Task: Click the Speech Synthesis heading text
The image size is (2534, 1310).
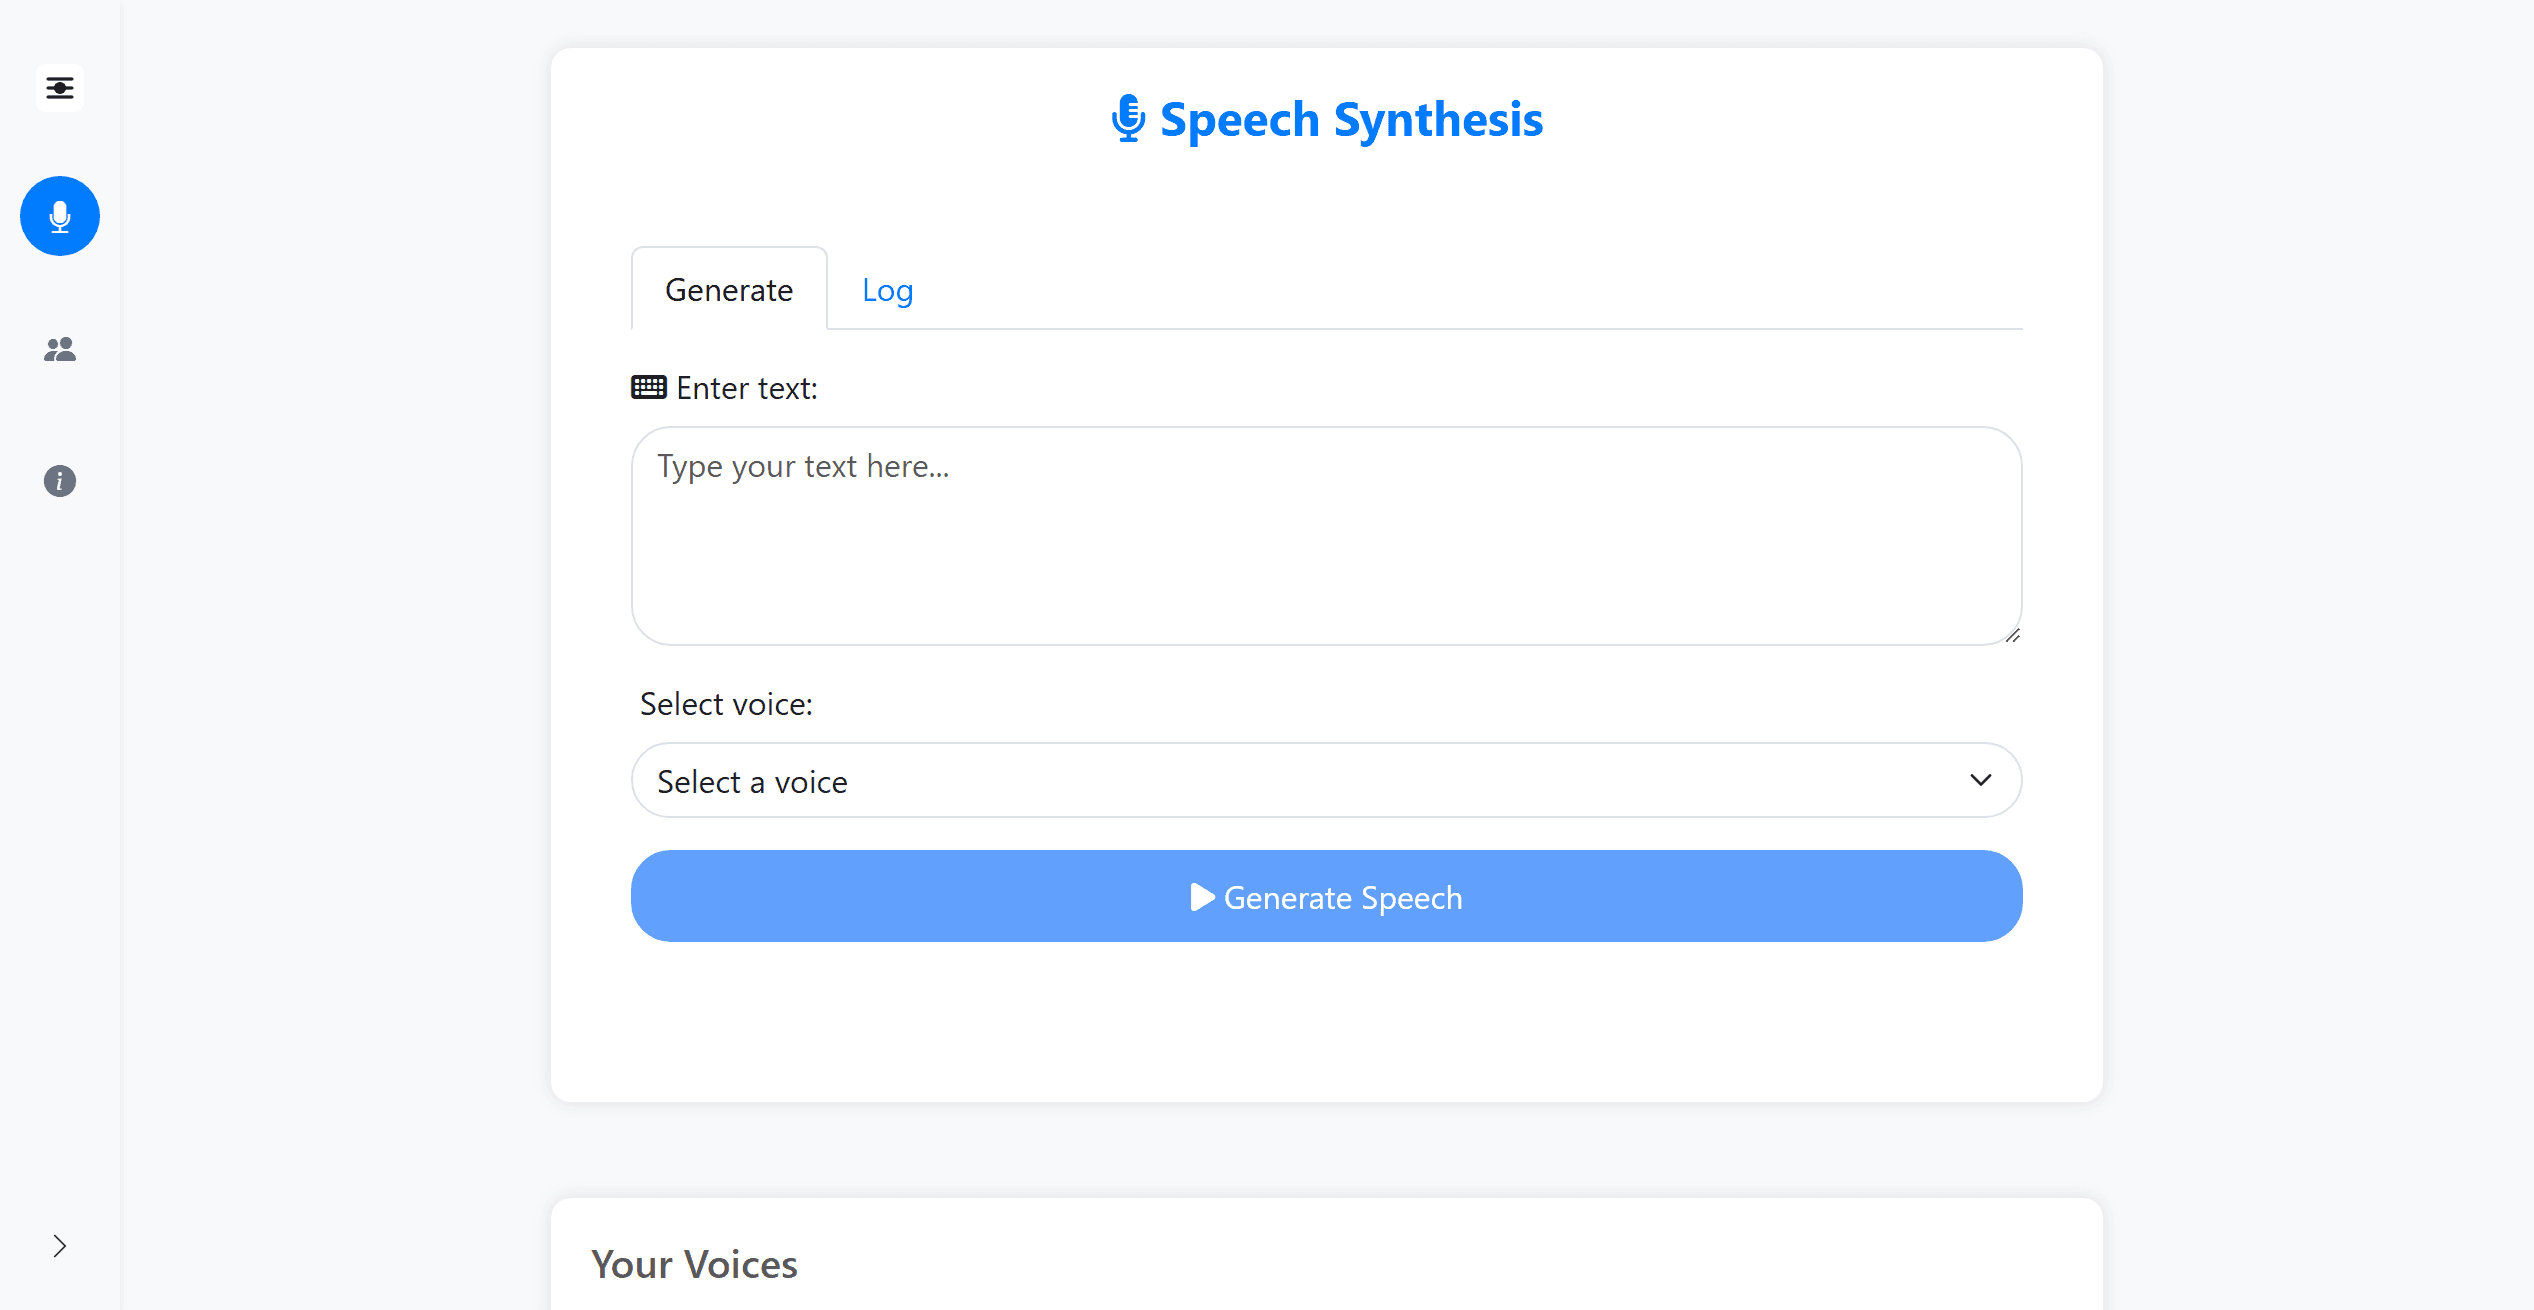Action: (1351, 119)
